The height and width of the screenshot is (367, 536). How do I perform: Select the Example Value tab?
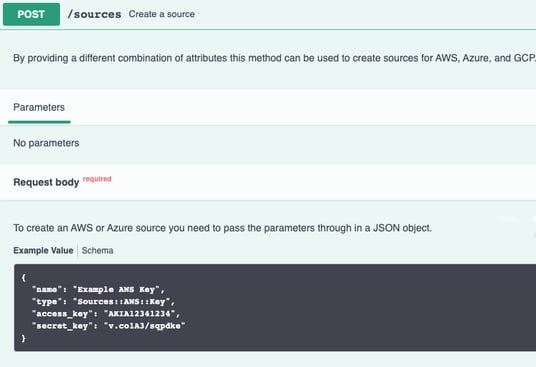(x=43, y=250)
